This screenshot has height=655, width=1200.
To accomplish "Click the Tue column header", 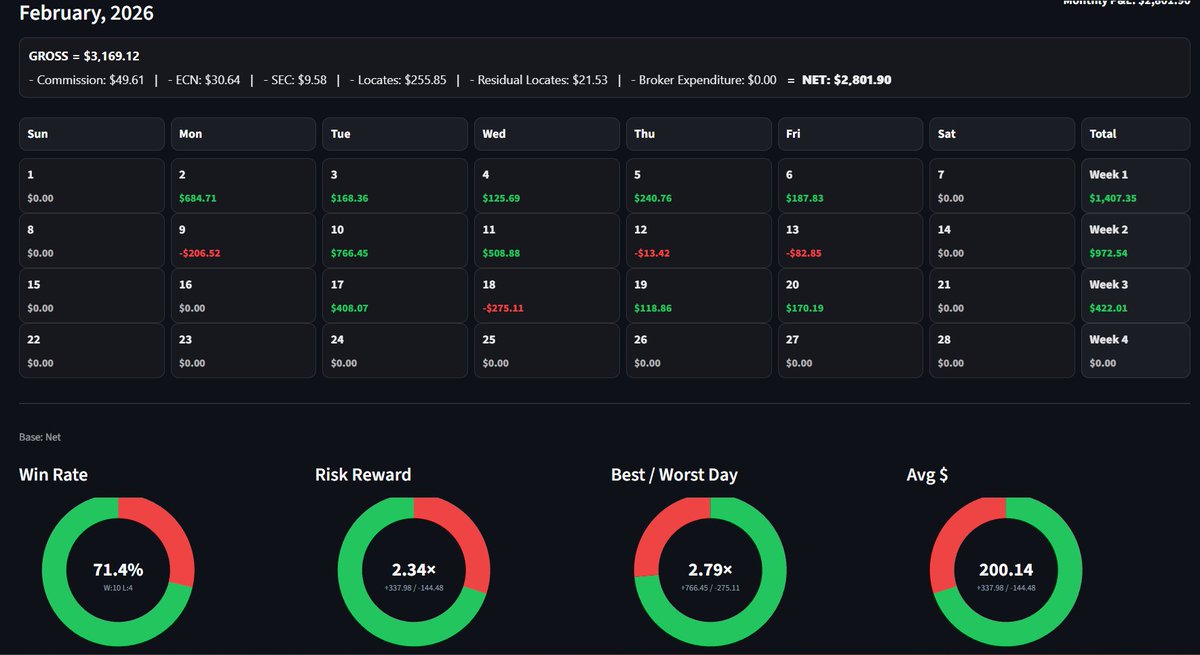I will 395,134.
